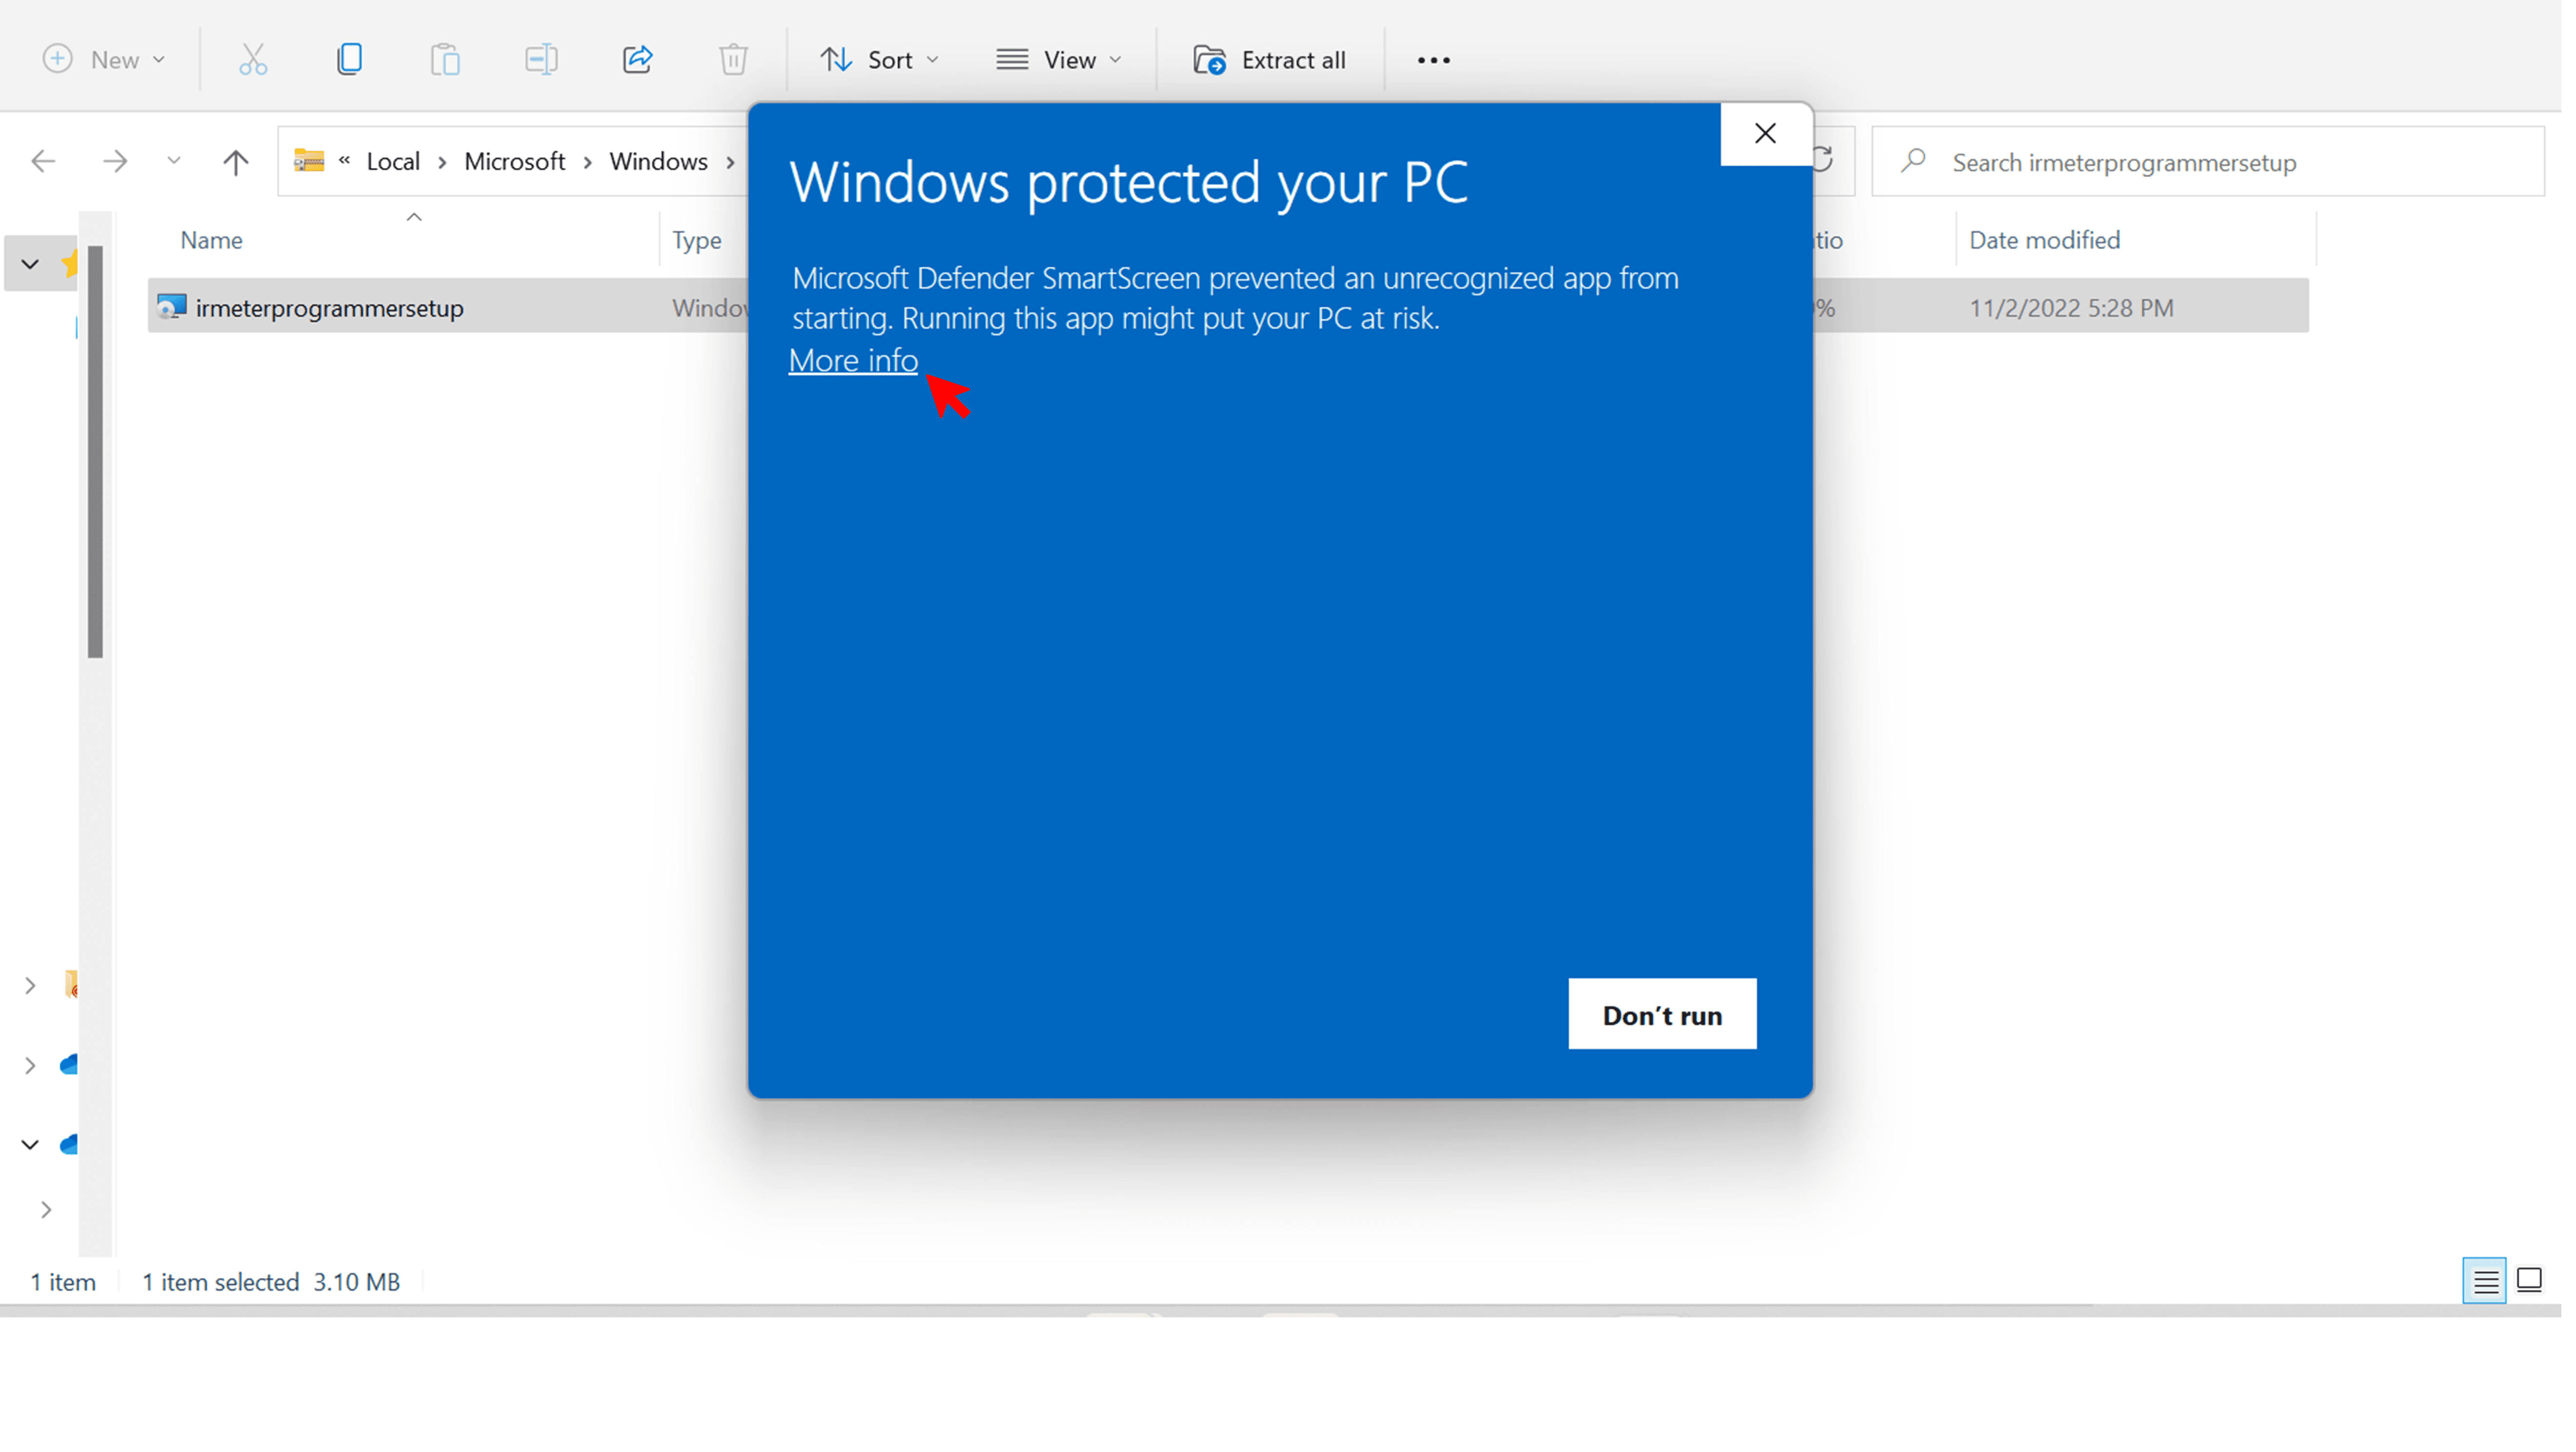This screenshot has height=1452, width=2576.
Task: Go back with the back arrow
Action: (43, 162)
